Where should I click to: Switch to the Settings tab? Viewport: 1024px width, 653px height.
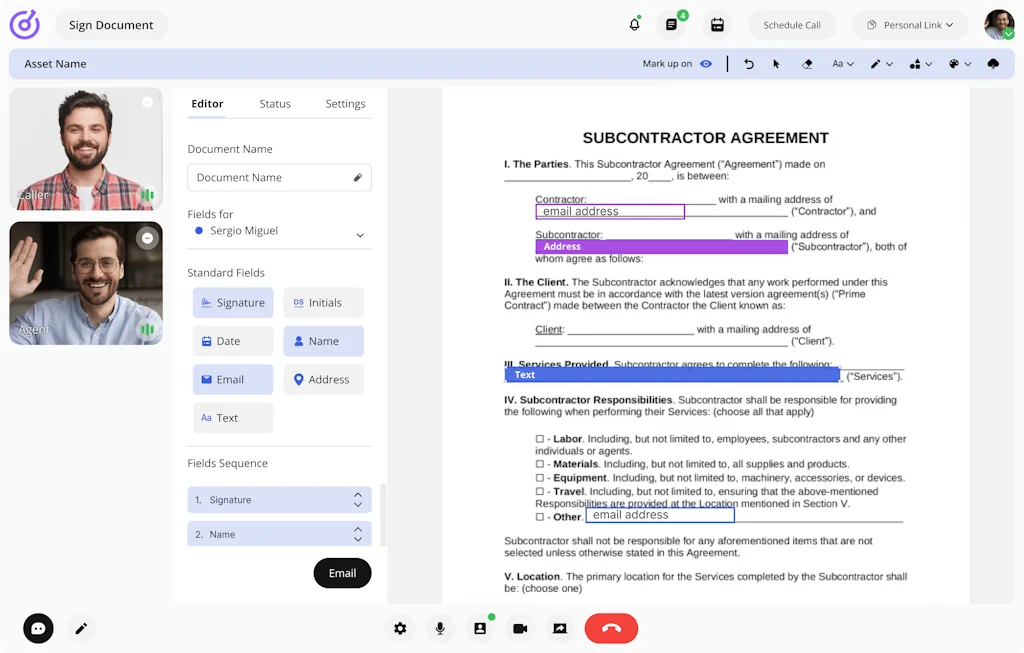[x=345, y=104]
